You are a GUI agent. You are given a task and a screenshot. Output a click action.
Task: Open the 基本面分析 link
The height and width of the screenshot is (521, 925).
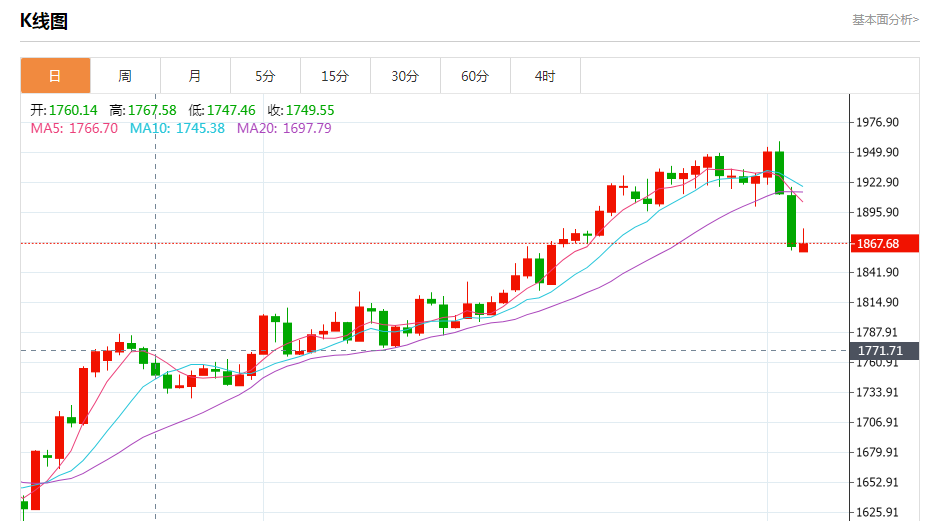pos(884,20)
